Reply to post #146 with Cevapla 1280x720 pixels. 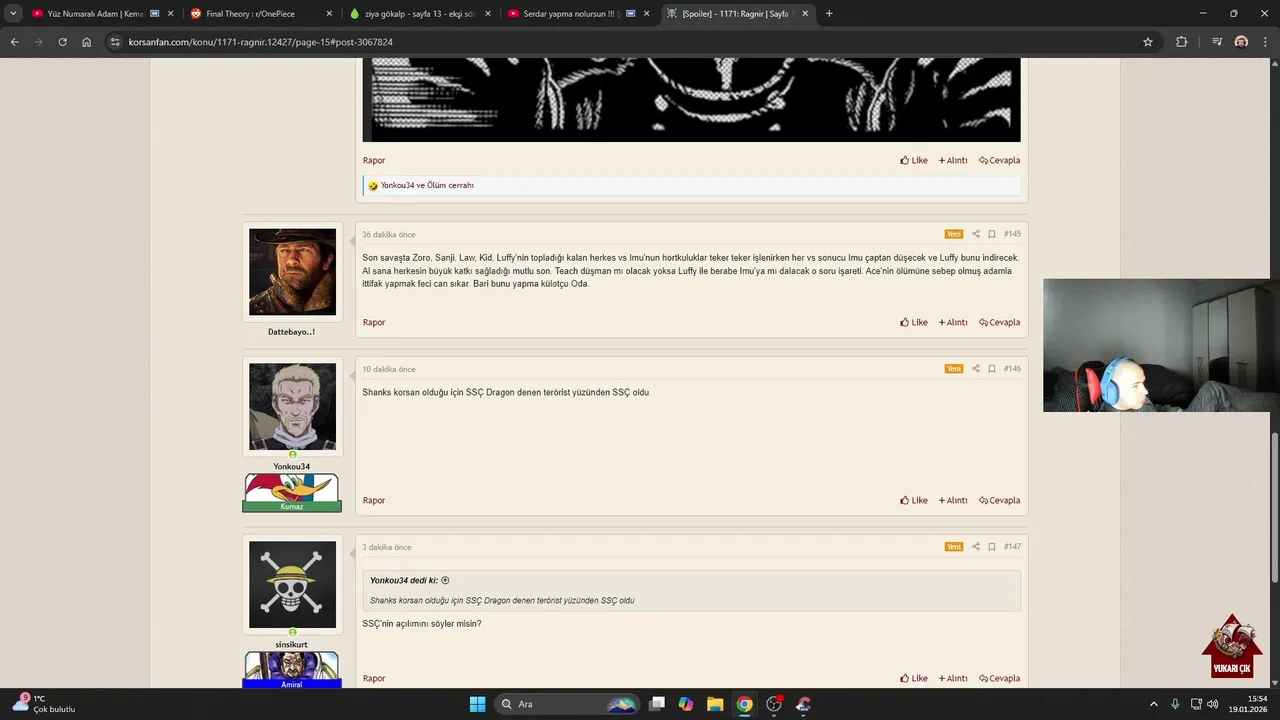pyautogui.click(x=1000, y=500)
